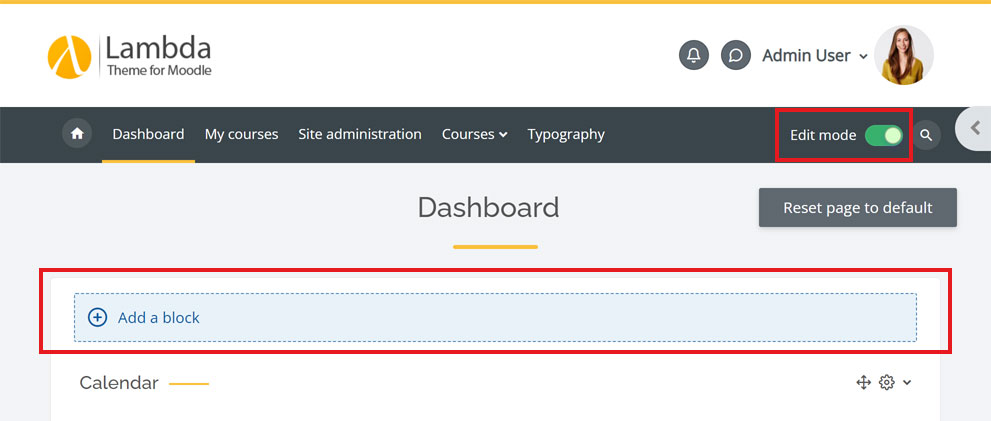991x421 pixels.
Task: Click the Admin User profile picture
Action: click(x=903, y=55)
